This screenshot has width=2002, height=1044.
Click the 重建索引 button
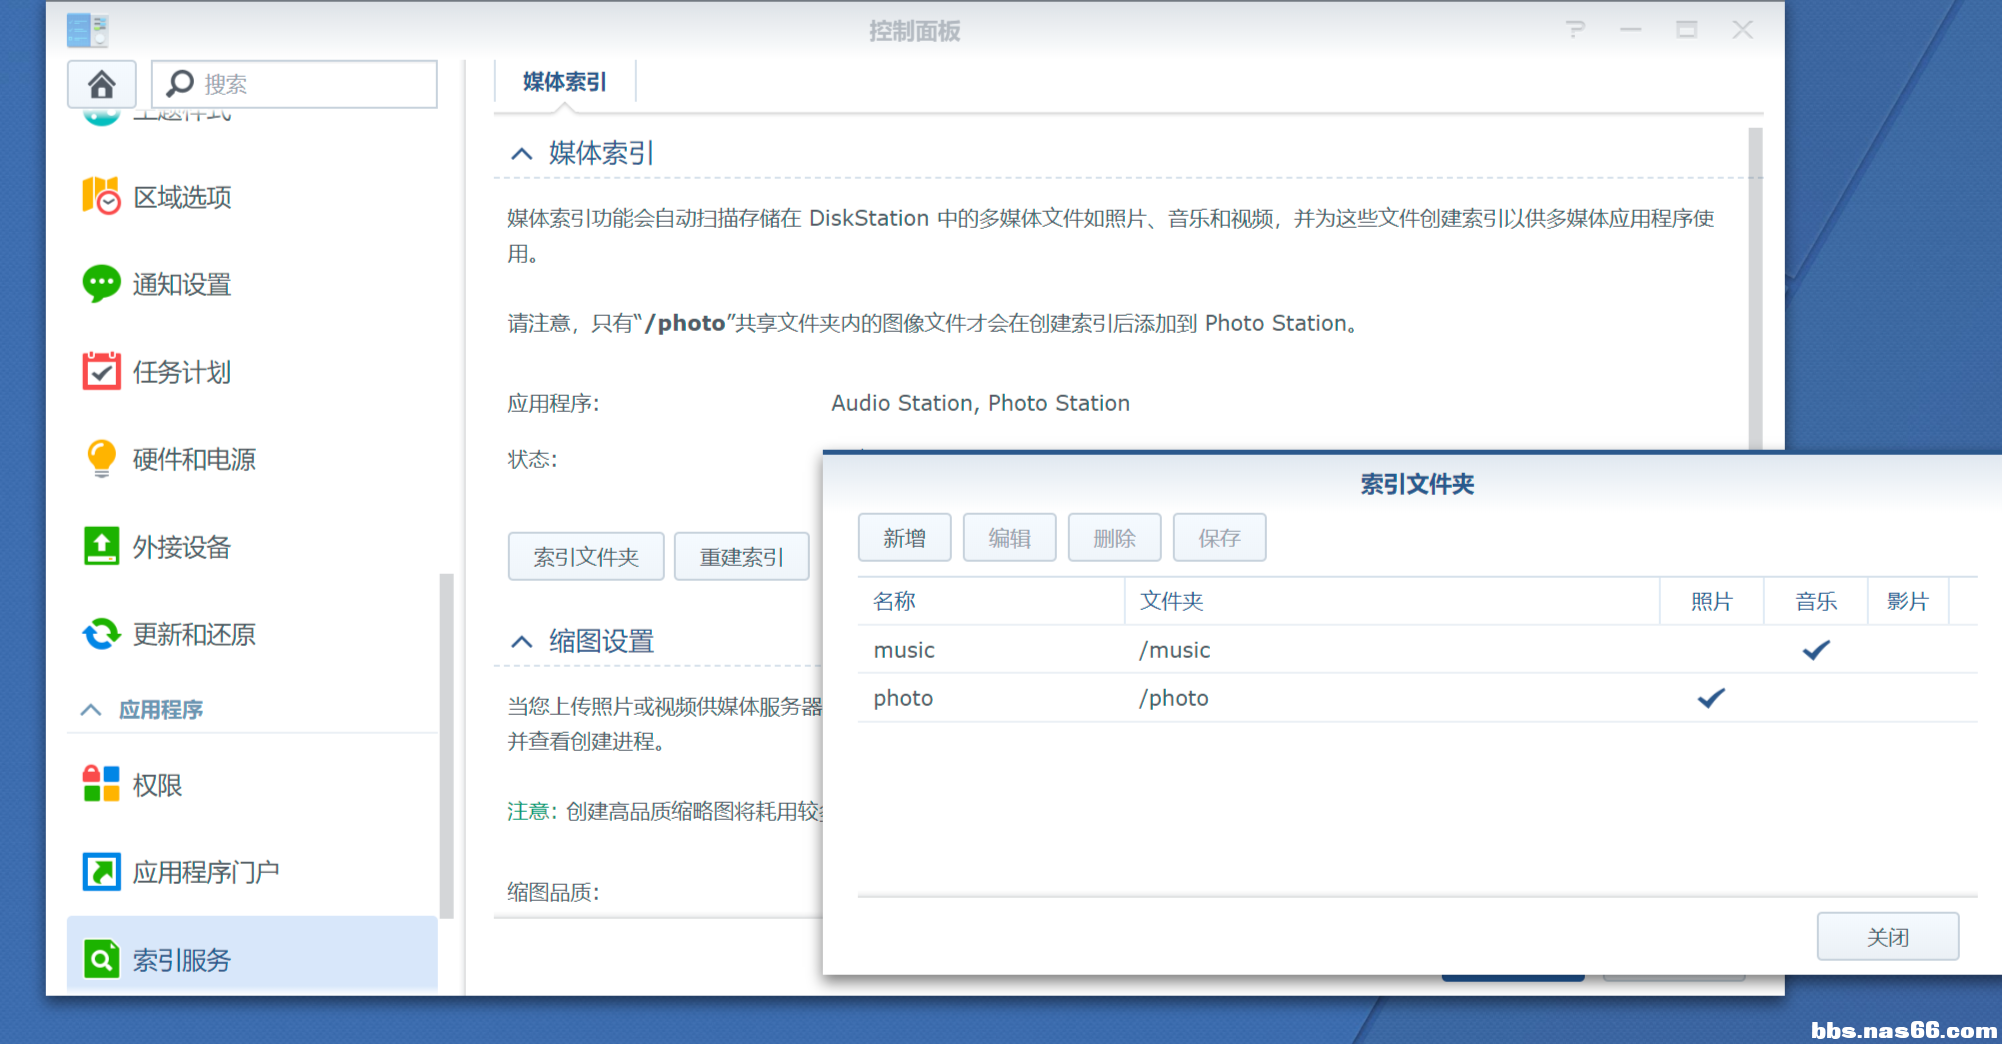(x=741, y=556)
